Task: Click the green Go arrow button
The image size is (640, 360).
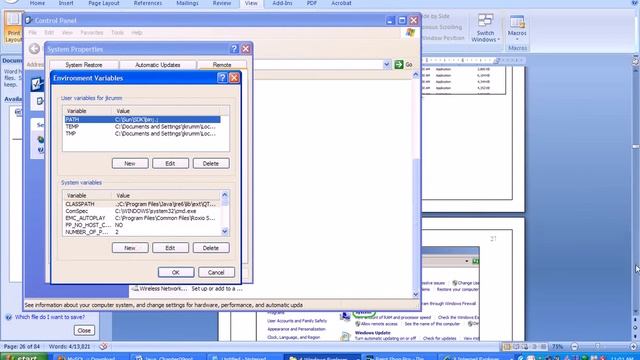Action: [x=399, y=64]
